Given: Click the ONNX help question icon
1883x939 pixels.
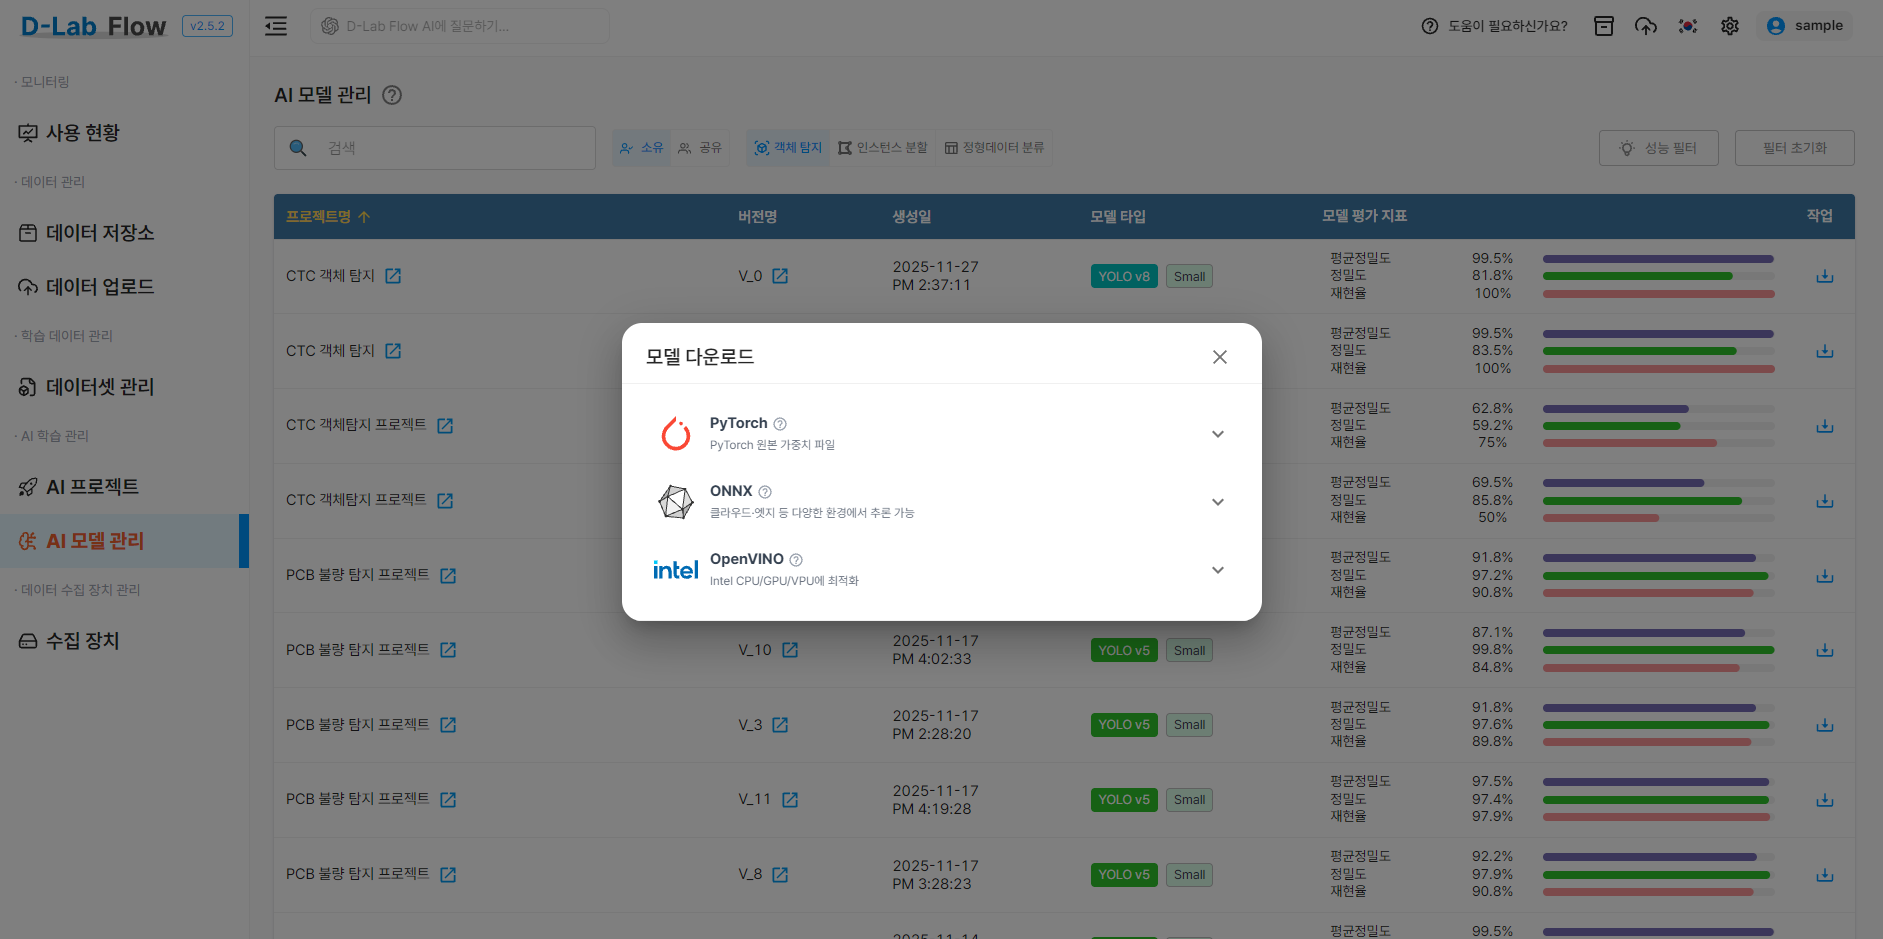Looking at the screenshot, I should tap(765, 492).
